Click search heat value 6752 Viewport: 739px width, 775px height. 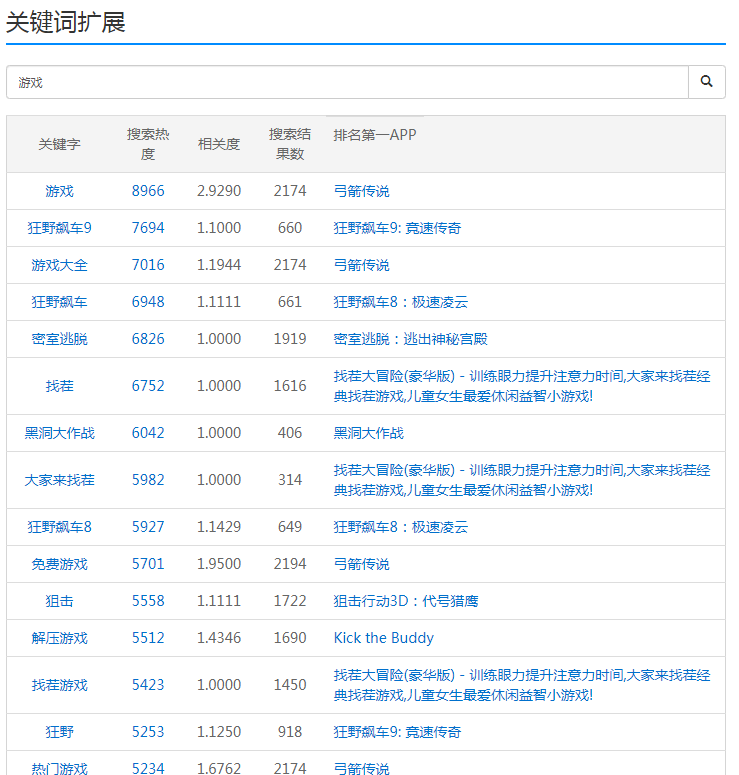148,386
